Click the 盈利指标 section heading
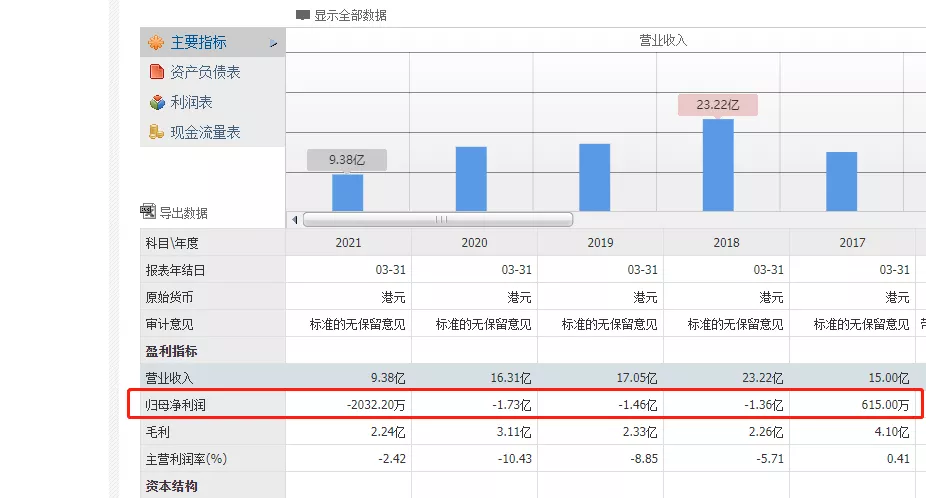Image resolution: width=926 pixels, height=498 pixels. point(171,351)
